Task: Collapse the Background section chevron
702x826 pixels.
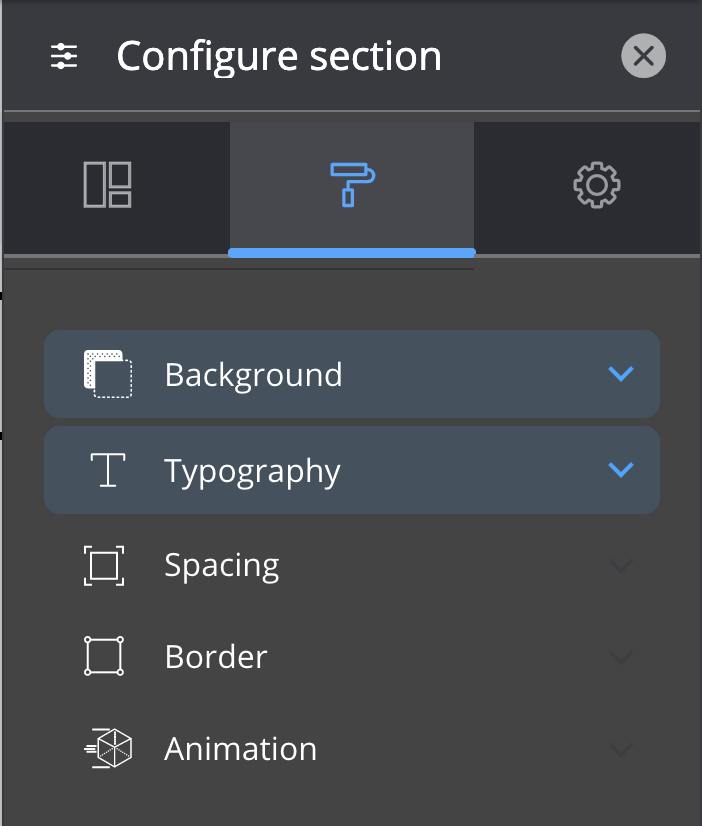Action: coord(621,374)
